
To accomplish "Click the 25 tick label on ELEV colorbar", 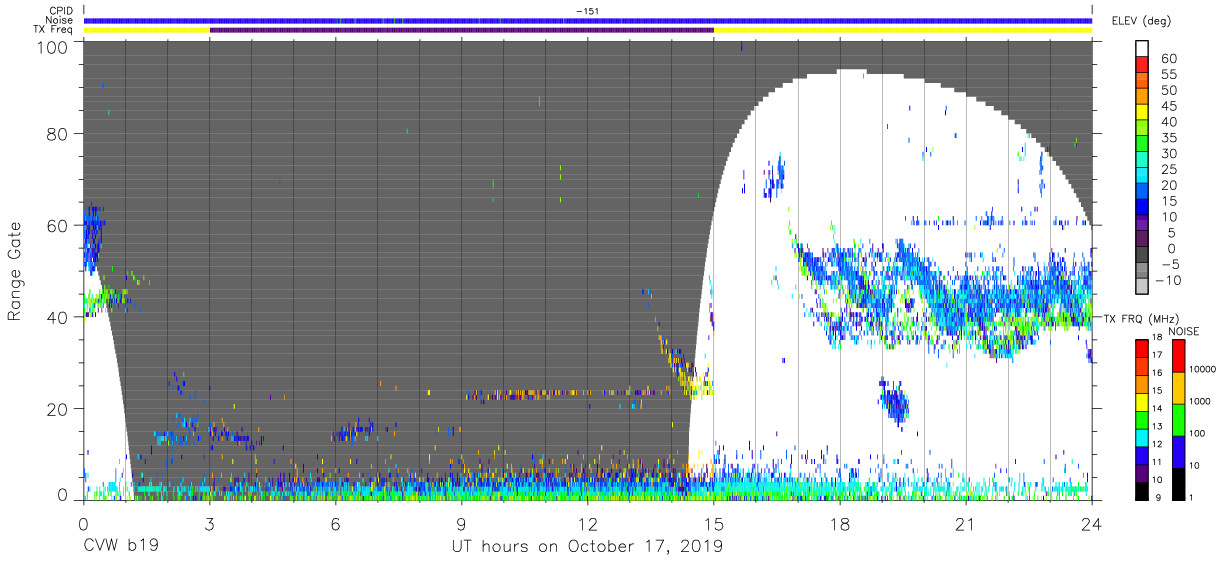I will point(1168,169).
